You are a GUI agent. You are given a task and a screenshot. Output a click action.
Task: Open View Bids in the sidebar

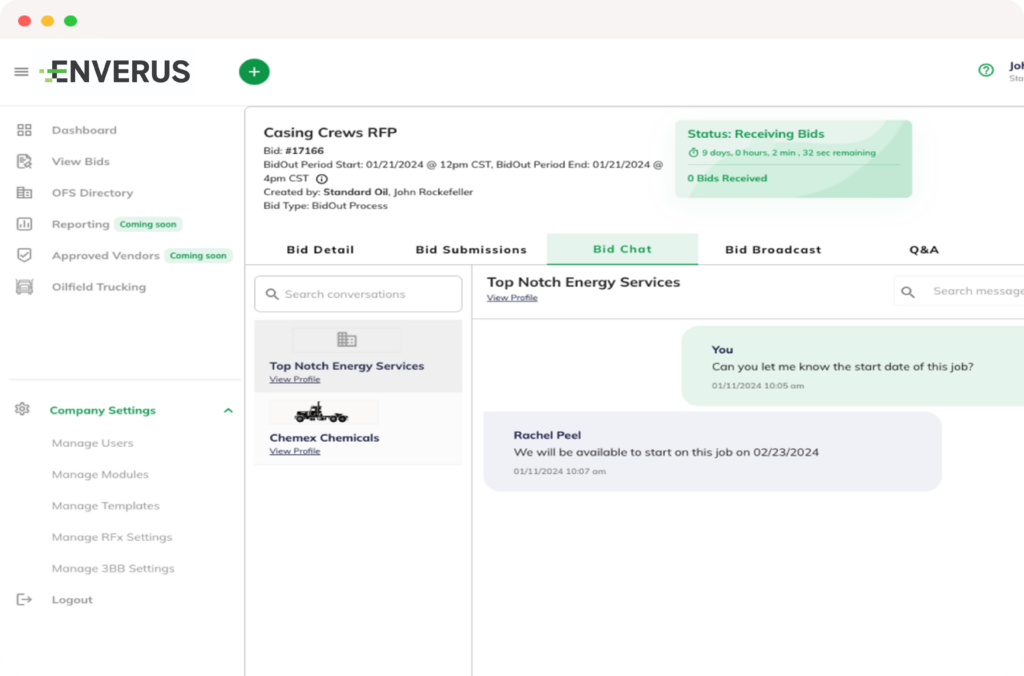point(81,162)
